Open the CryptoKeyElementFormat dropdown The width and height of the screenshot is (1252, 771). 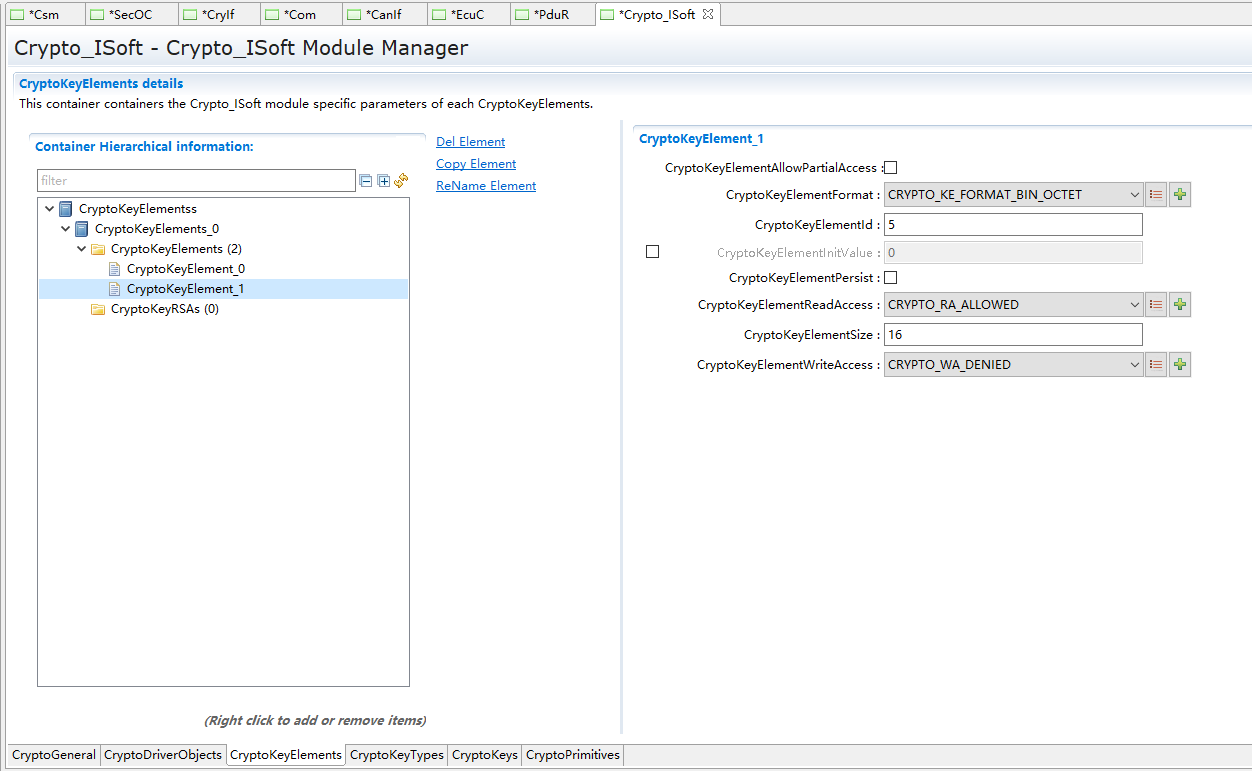point(1013,195)
